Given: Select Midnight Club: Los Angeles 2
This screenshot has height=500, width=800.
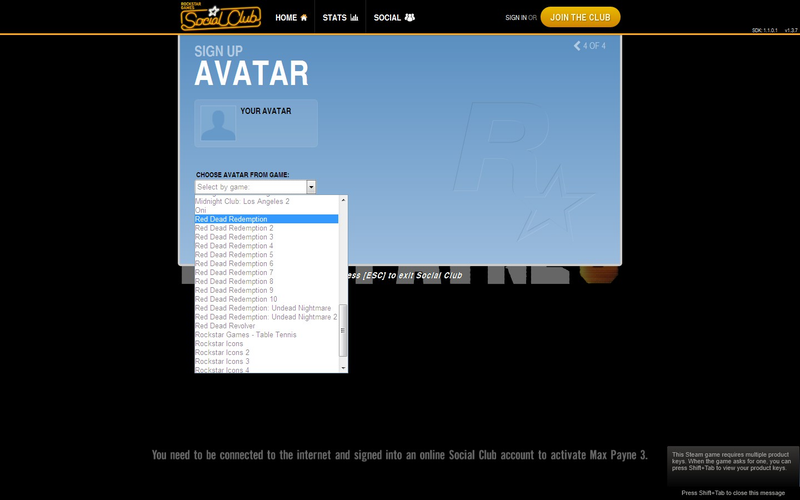Looking at the screenshot, I should pos(266,202).
